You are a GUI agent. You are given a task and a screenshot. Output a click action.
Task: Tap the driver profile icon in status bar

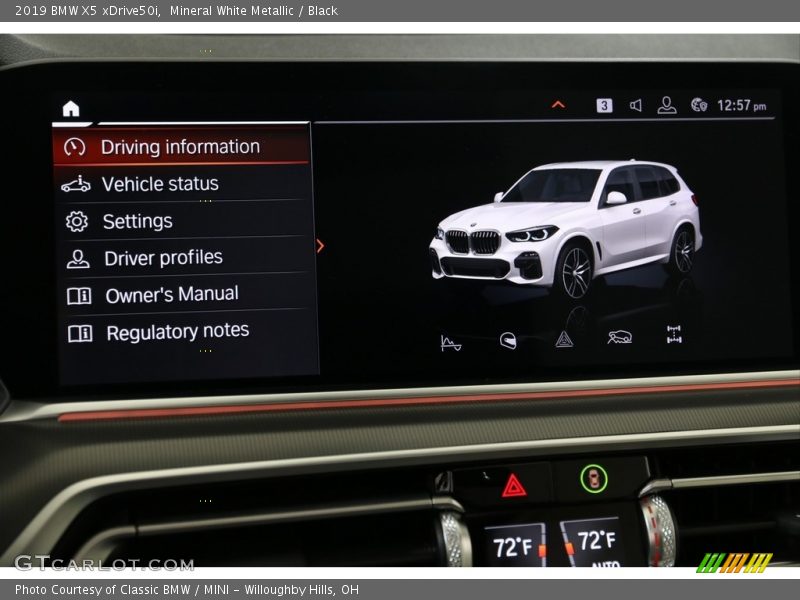tap(667, 105)
